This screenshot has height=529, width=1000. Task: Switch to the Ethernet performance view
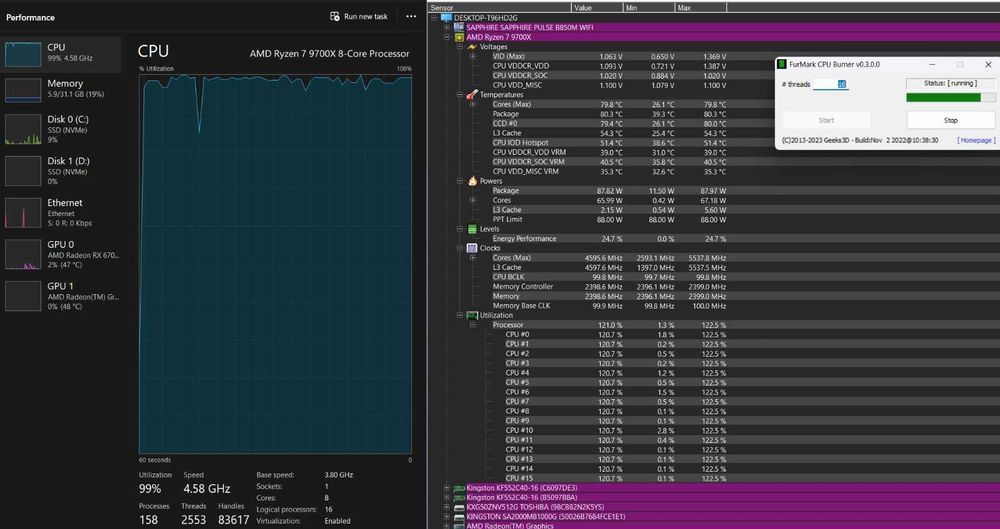point(62,212)
